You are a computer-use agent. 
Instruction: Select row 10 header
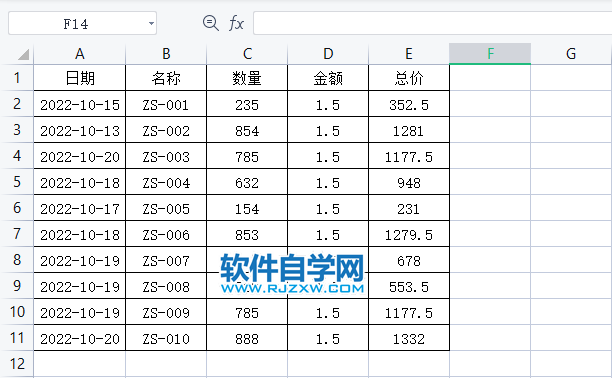coord(17,312)
